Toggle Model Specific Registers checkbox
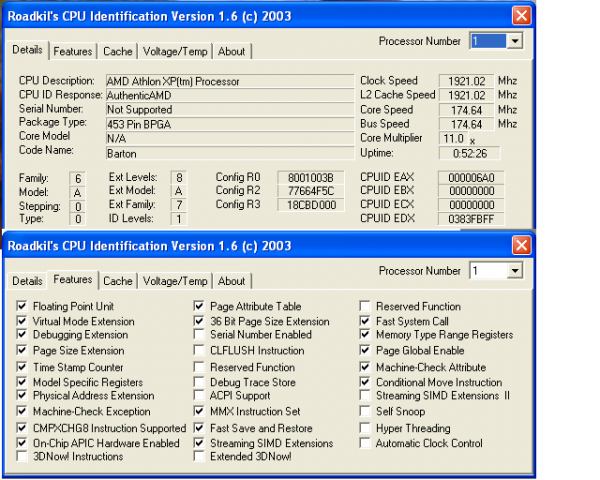The width and height of the screenshot is (600, 480). (22, 382)
